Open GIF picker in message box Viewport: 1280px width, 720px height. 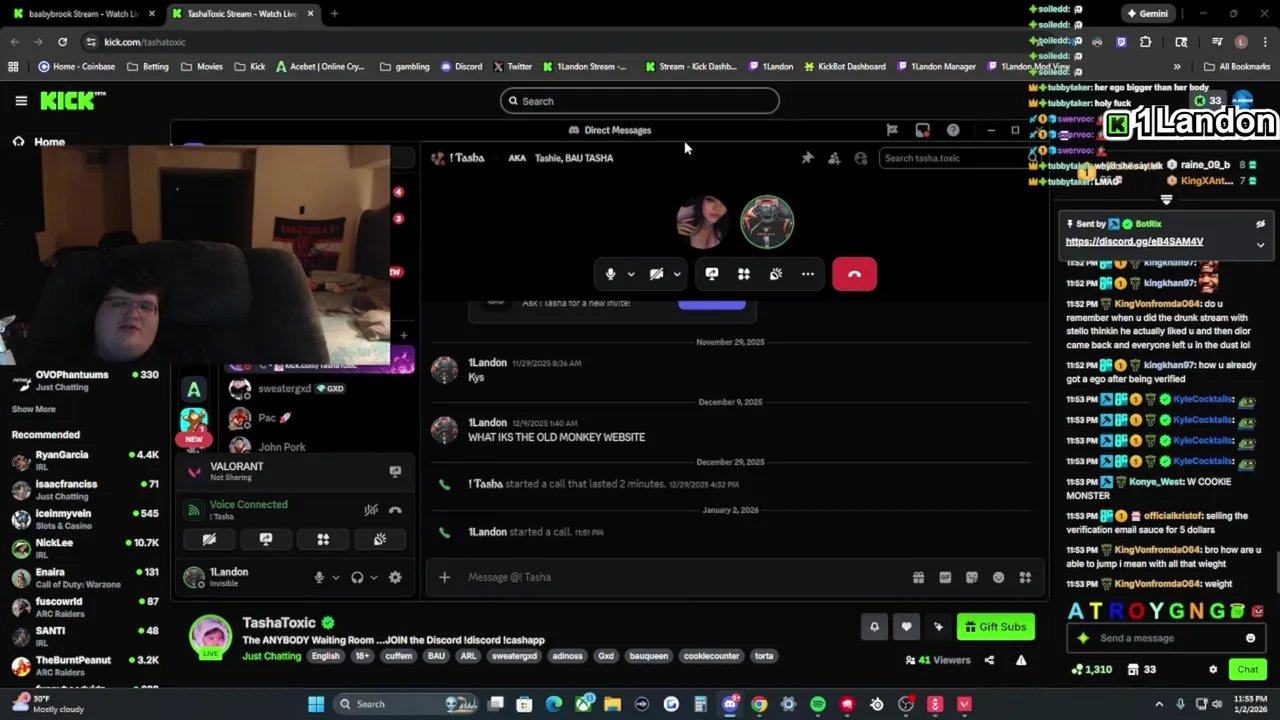945,577
